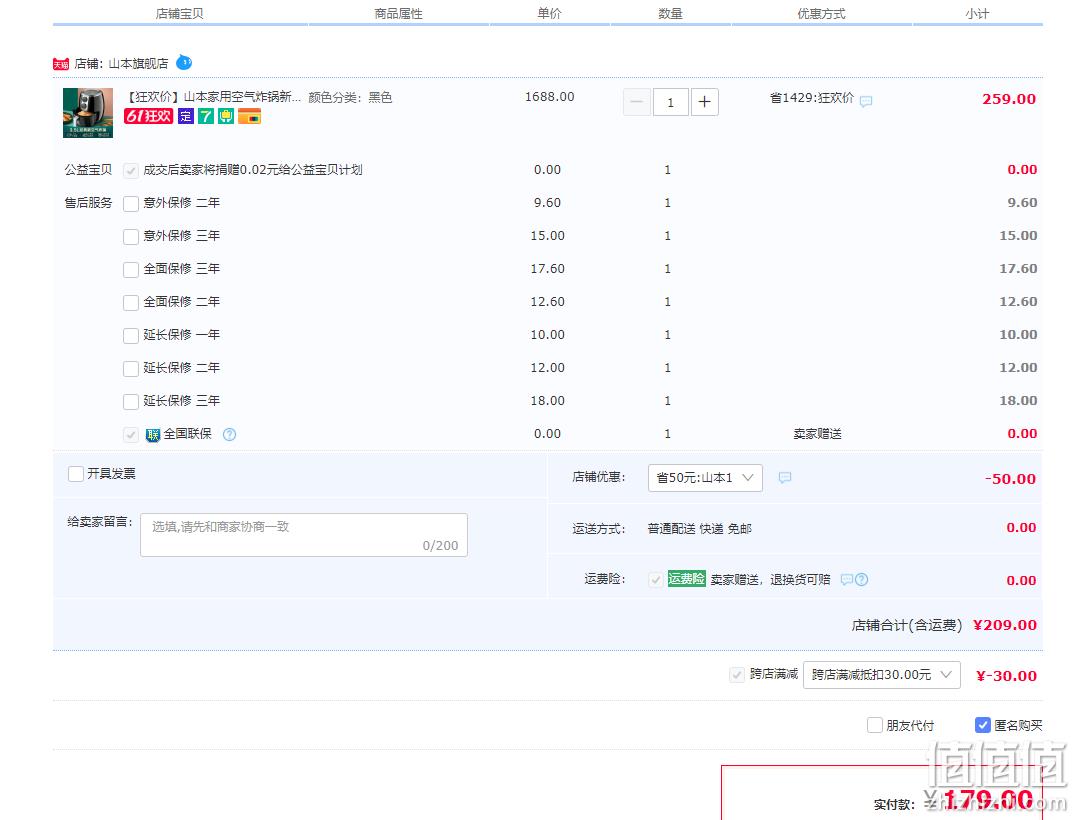
Task: Click the green 7-day return badge
Action: [206, 116]
